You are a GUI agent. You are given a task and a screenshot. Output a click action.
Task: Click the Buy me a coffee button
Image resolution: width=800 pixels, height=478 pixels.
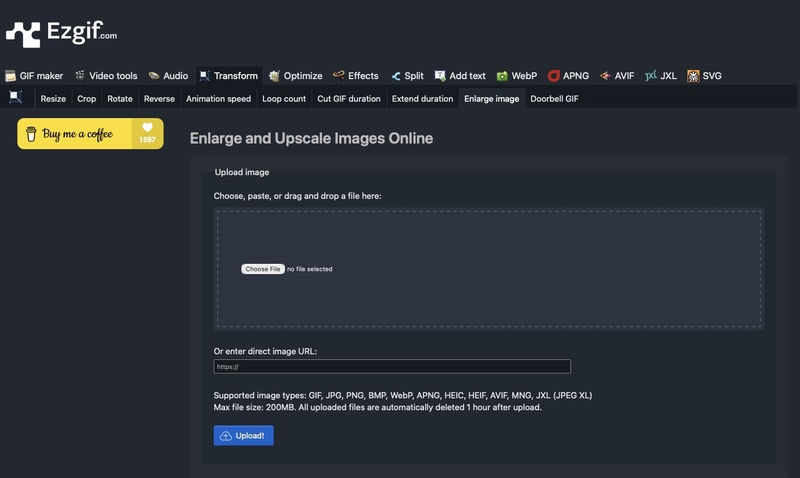point(90,134)
